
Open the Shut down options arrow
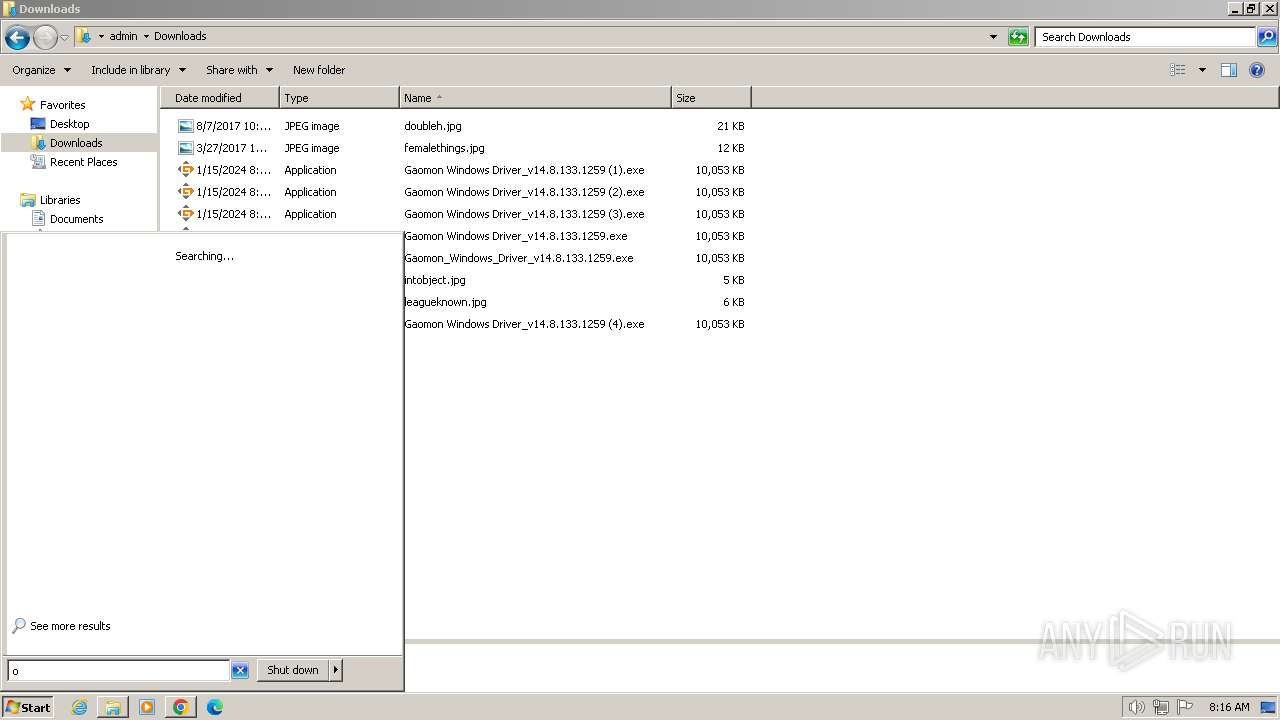pos(336,670)
